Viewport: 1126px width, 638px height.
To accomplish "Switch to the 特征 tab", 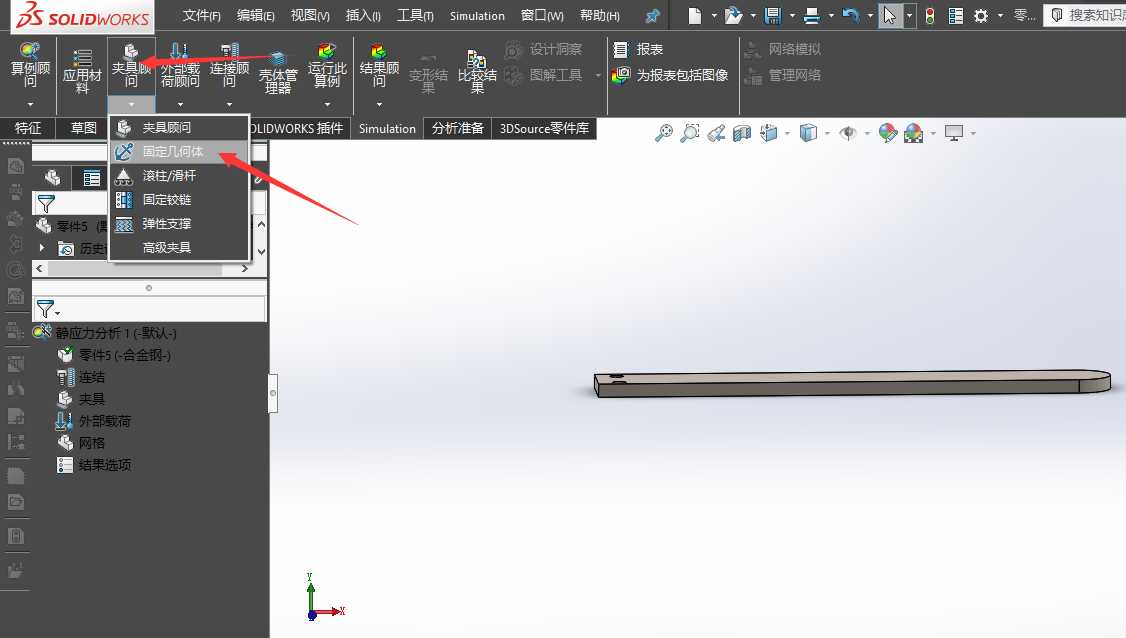I will pyautogui.click(x=27, y=128).
